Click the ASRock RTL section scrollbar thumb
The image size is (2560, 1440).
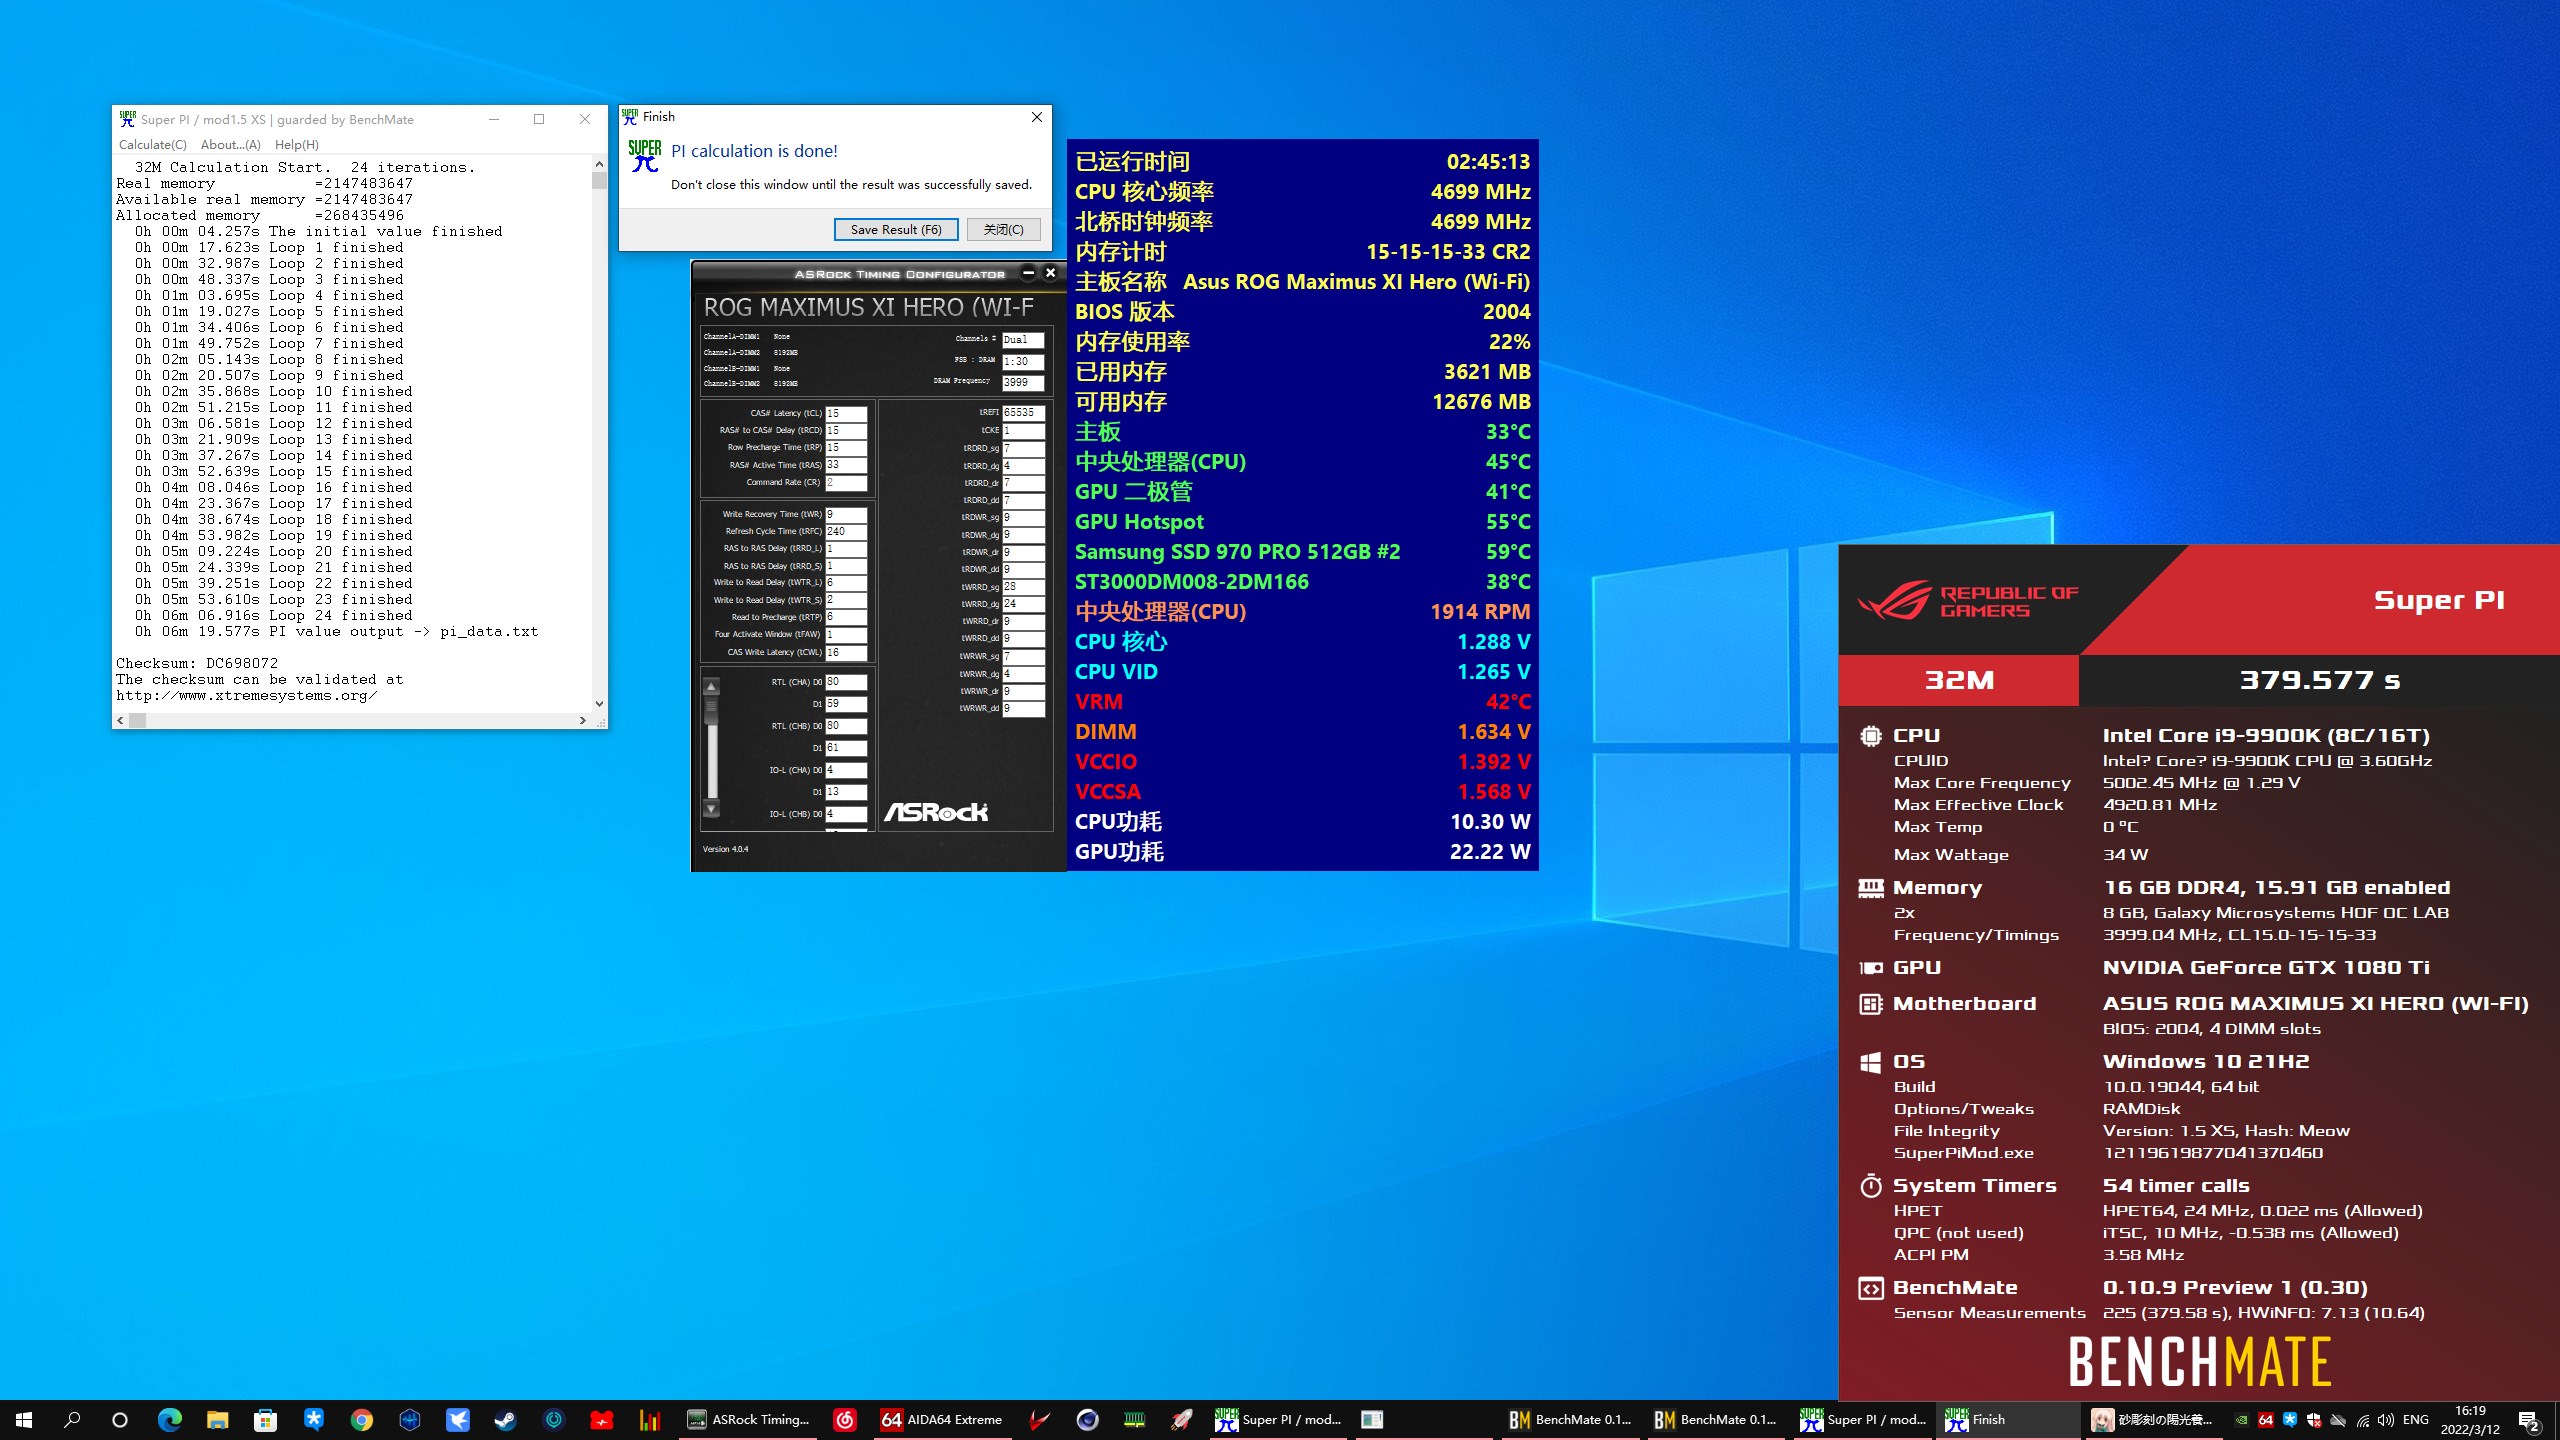tap(712, 710)
